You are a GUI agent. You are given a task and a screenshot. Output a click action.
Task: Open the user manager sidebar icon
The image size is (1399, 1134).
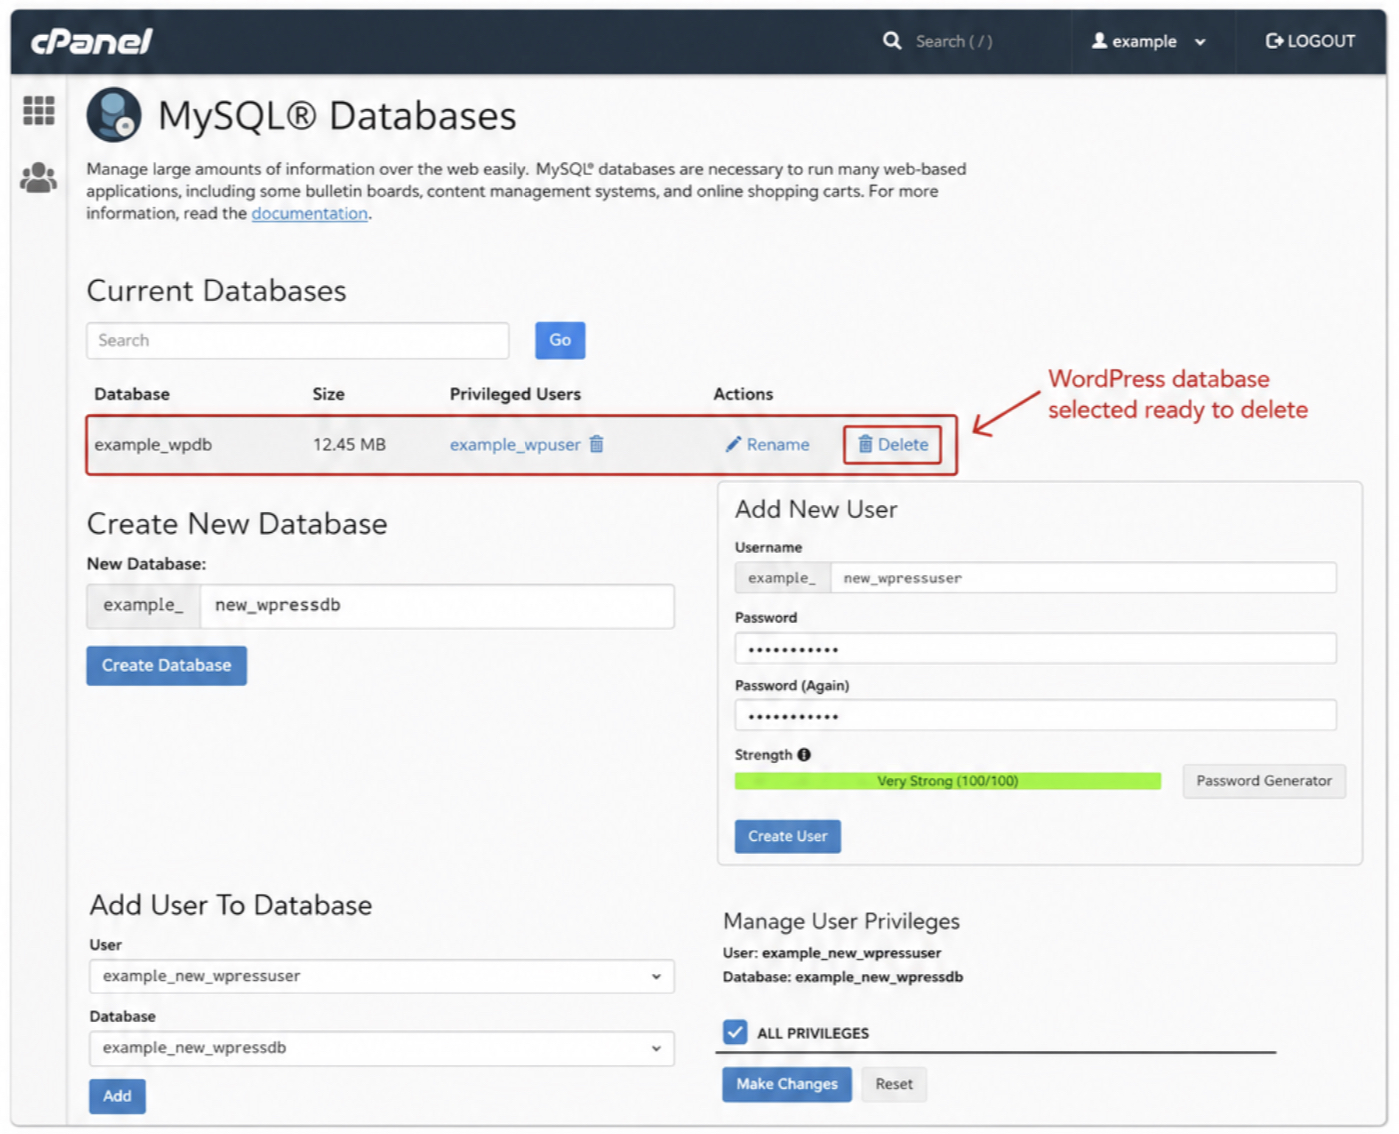[39, 178]
